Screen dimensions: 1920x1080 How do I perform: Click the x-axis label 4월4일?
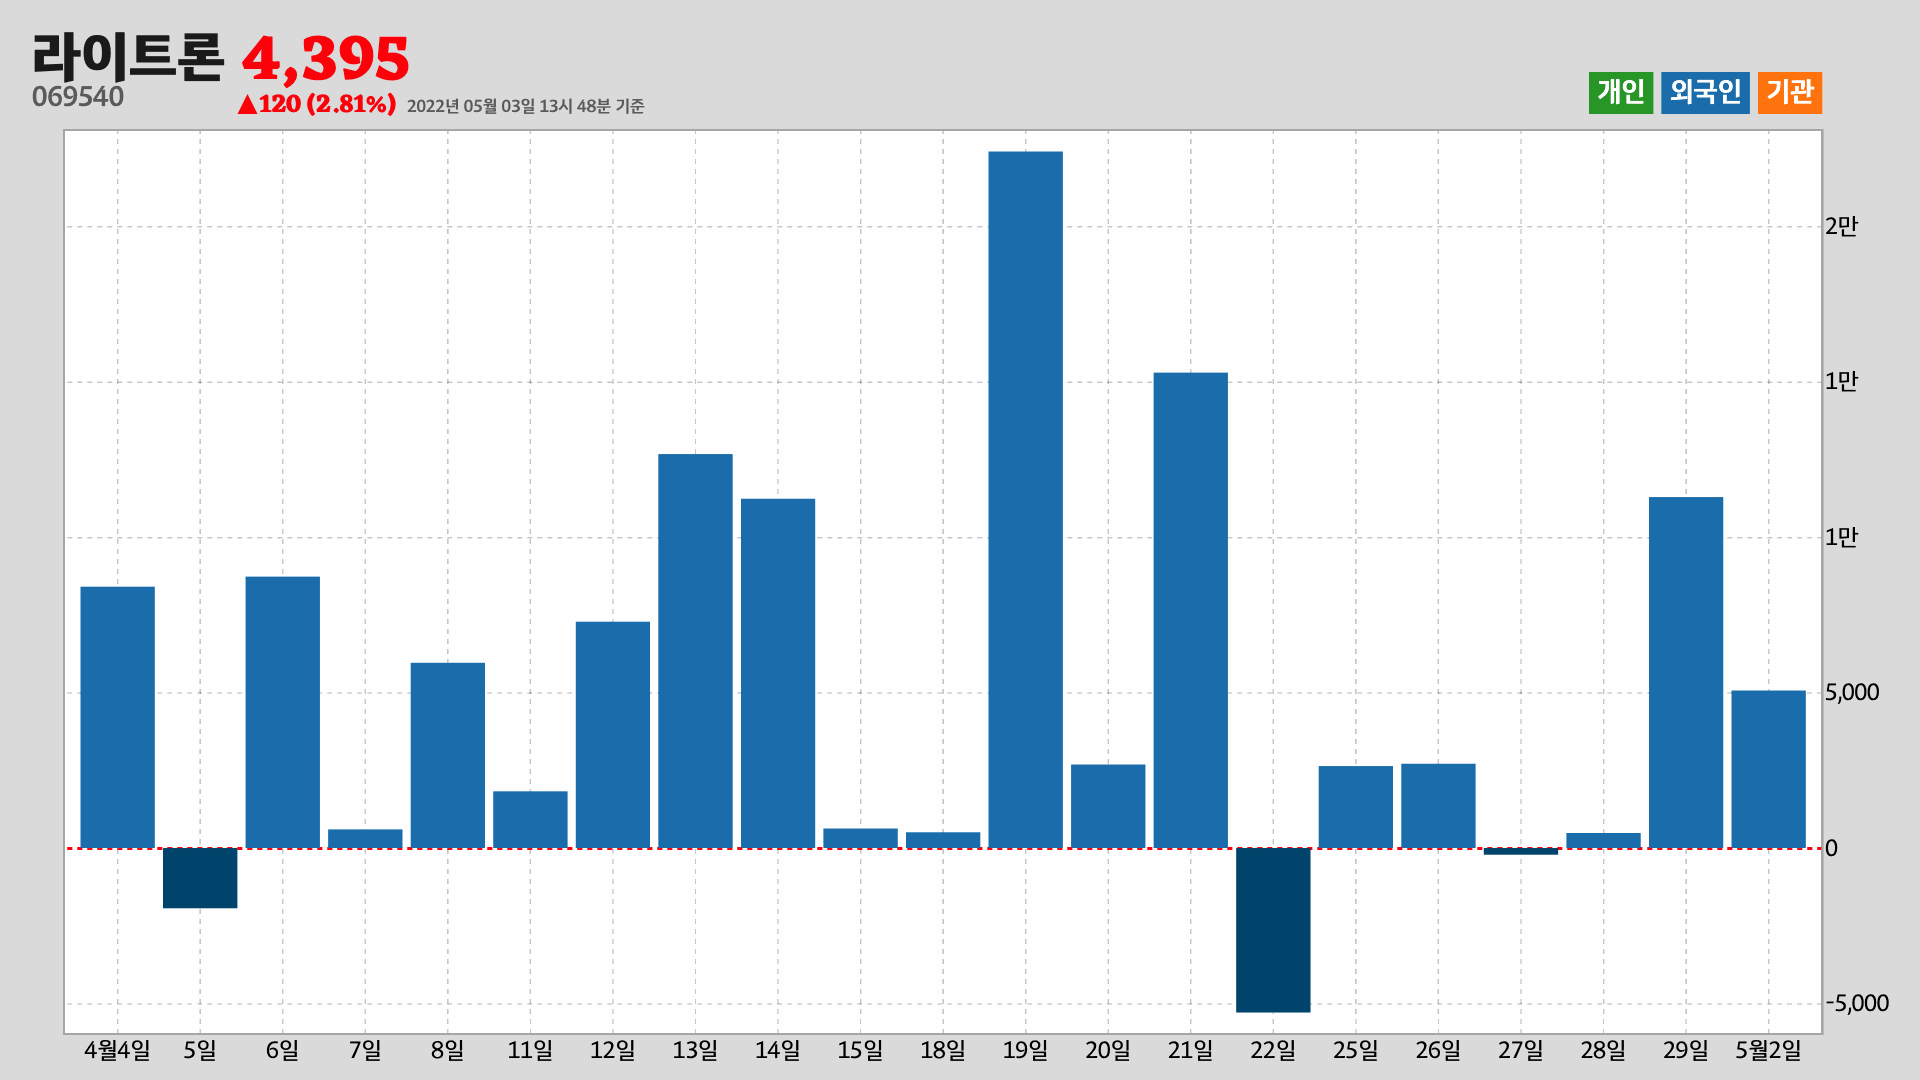[117, 1050]
